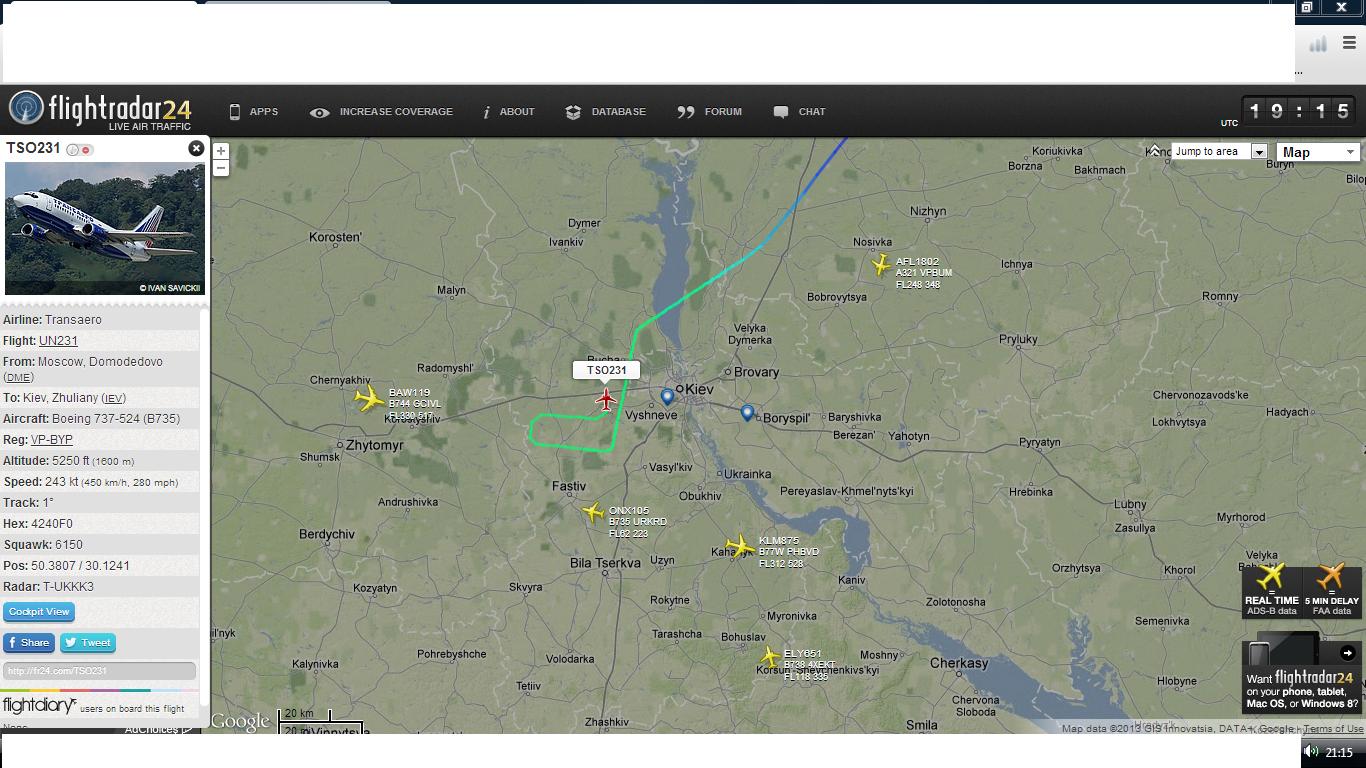Open the Jump to area dropdown
The width and height of the screenshot is (1366, 768).
(x=1219, y=152)
